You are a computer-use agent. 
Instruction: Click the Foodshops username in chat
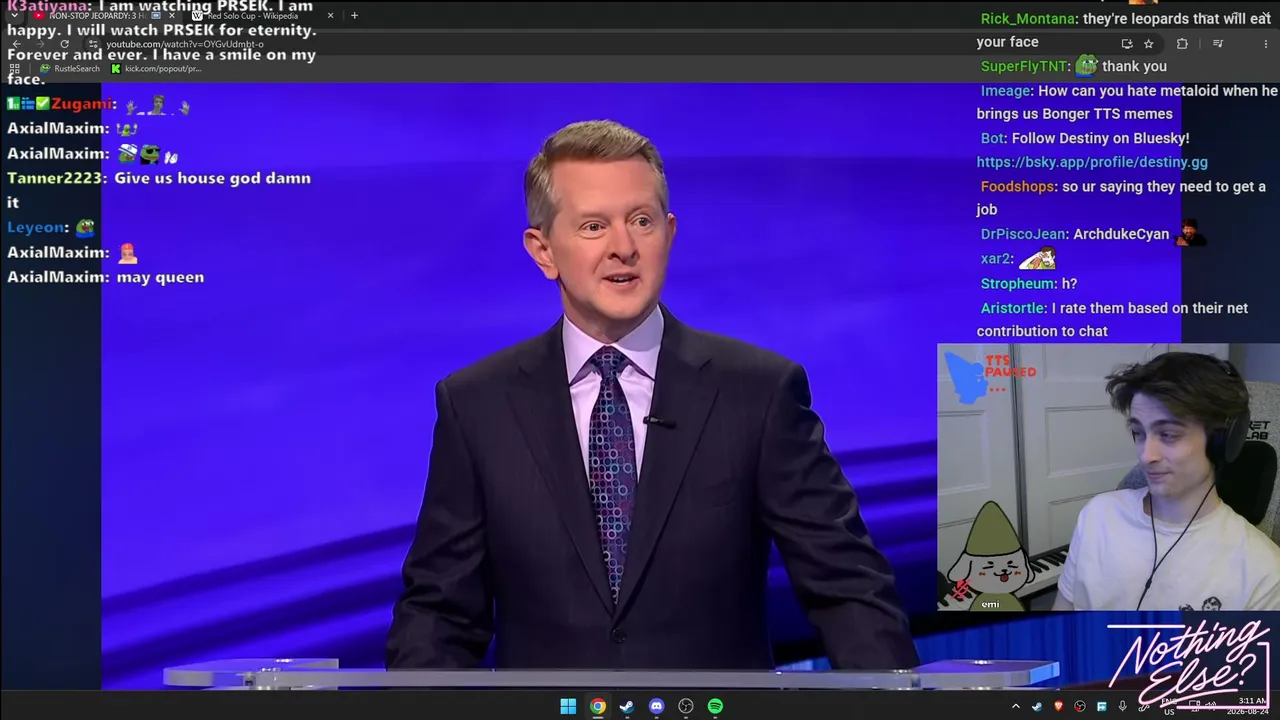1017,187
